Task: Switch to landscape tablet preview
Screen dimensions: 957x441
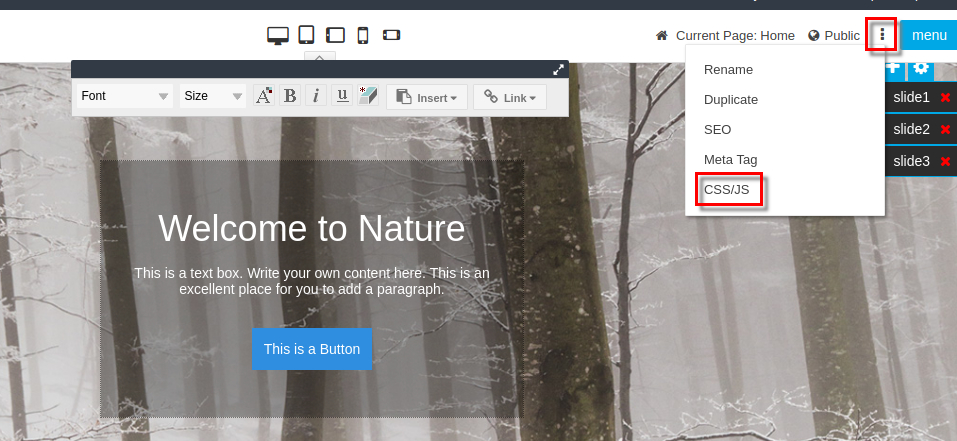Action: [x=335, y=36]
